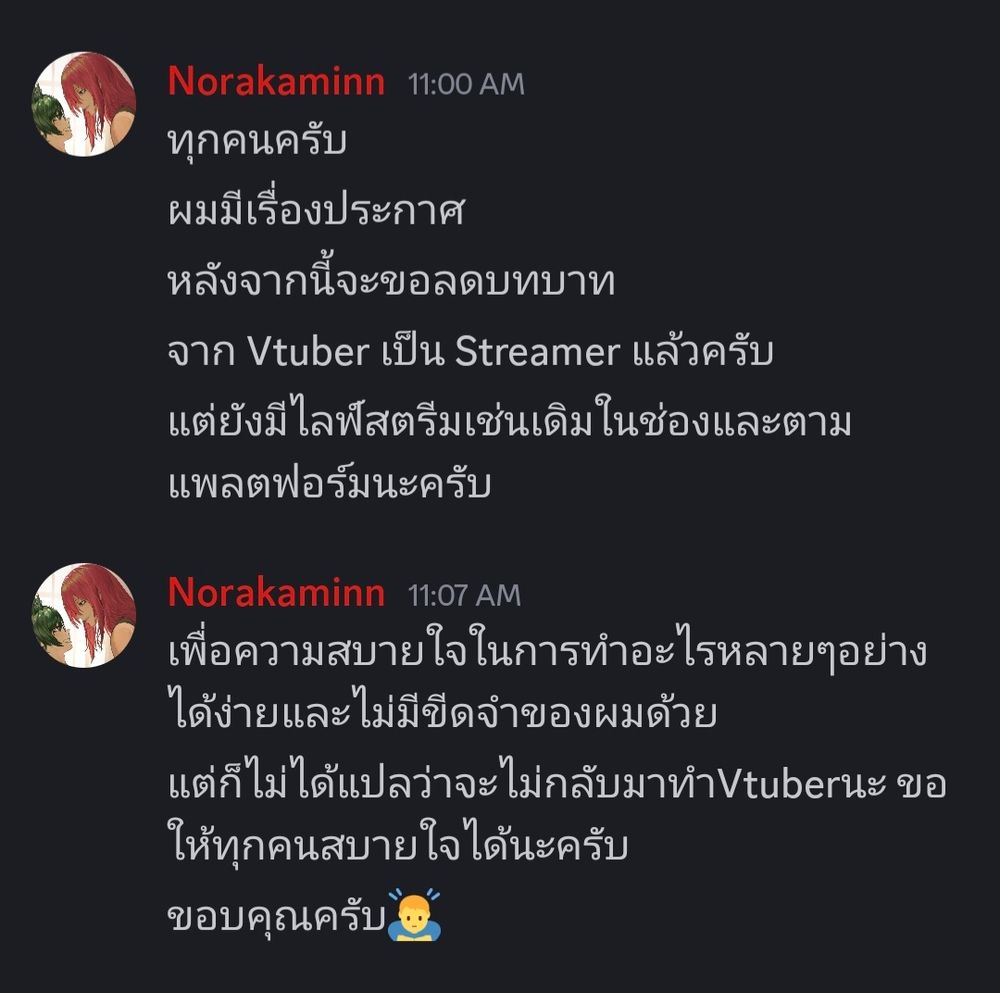Click the line starting with 'เพื่อความสบายใจในการทำอะไร'
1000x993 pixels.
[x=547, y=650]
